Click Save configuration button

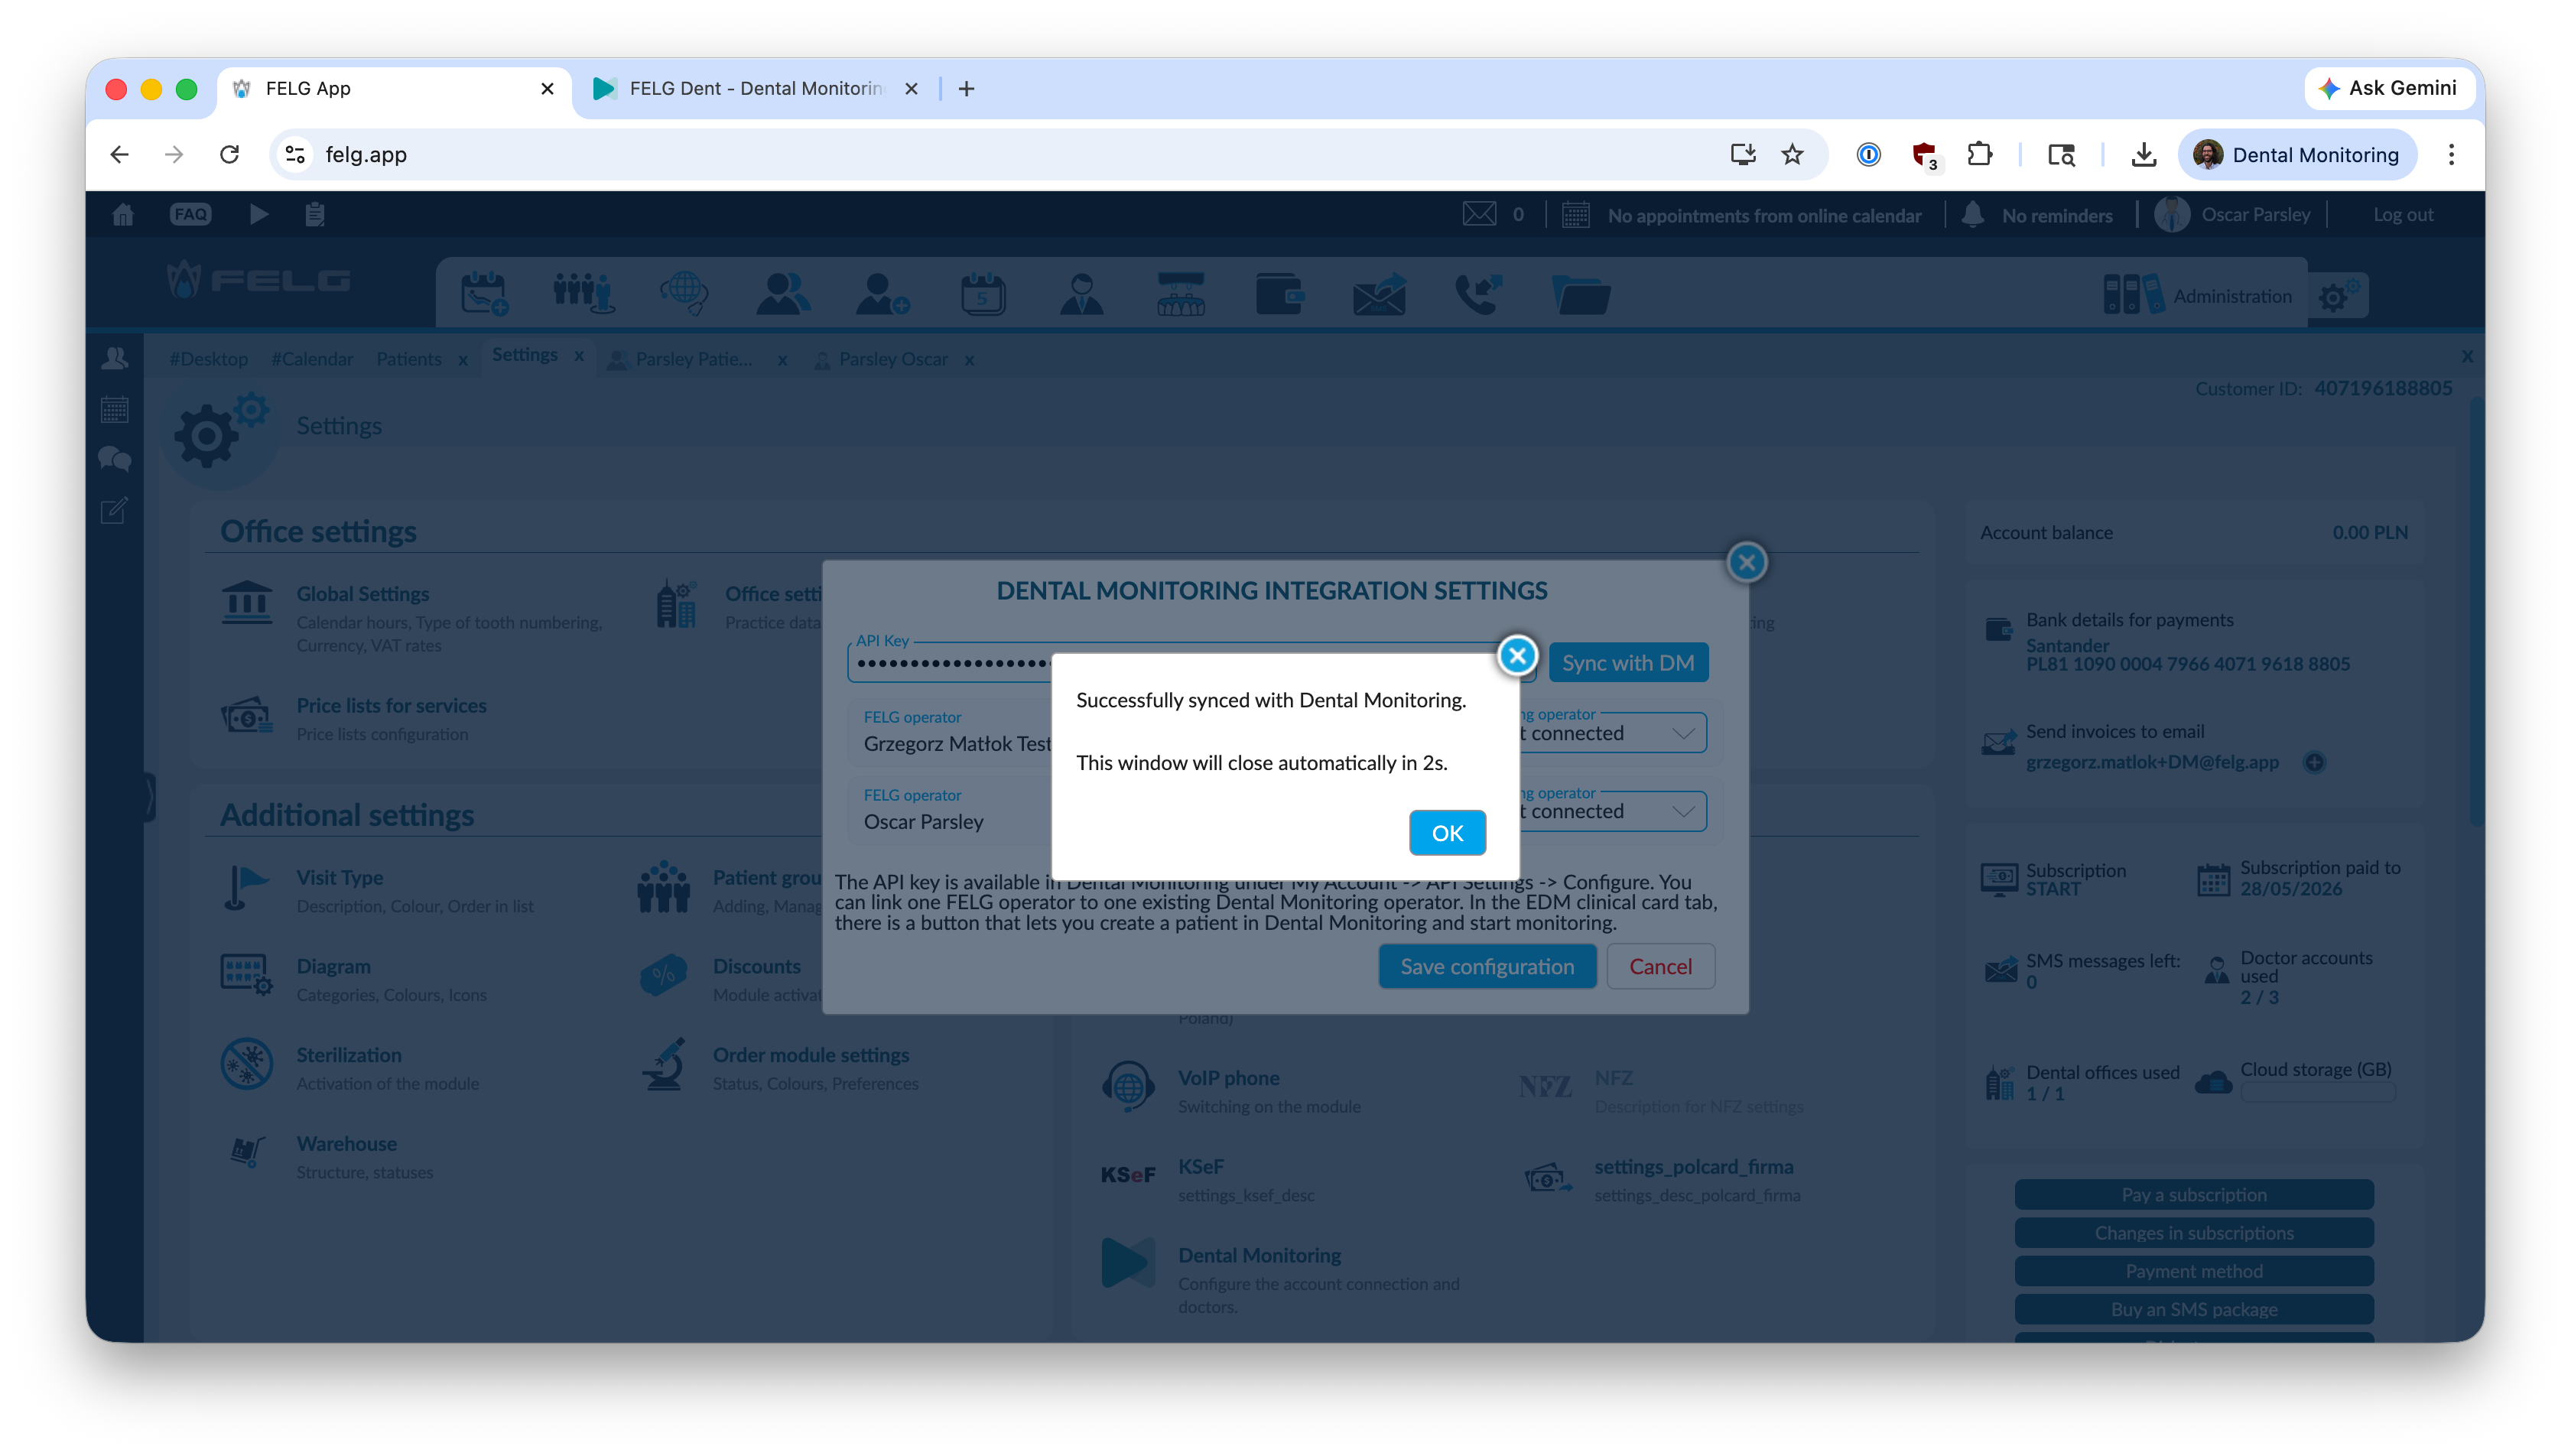coord(1486,966)
